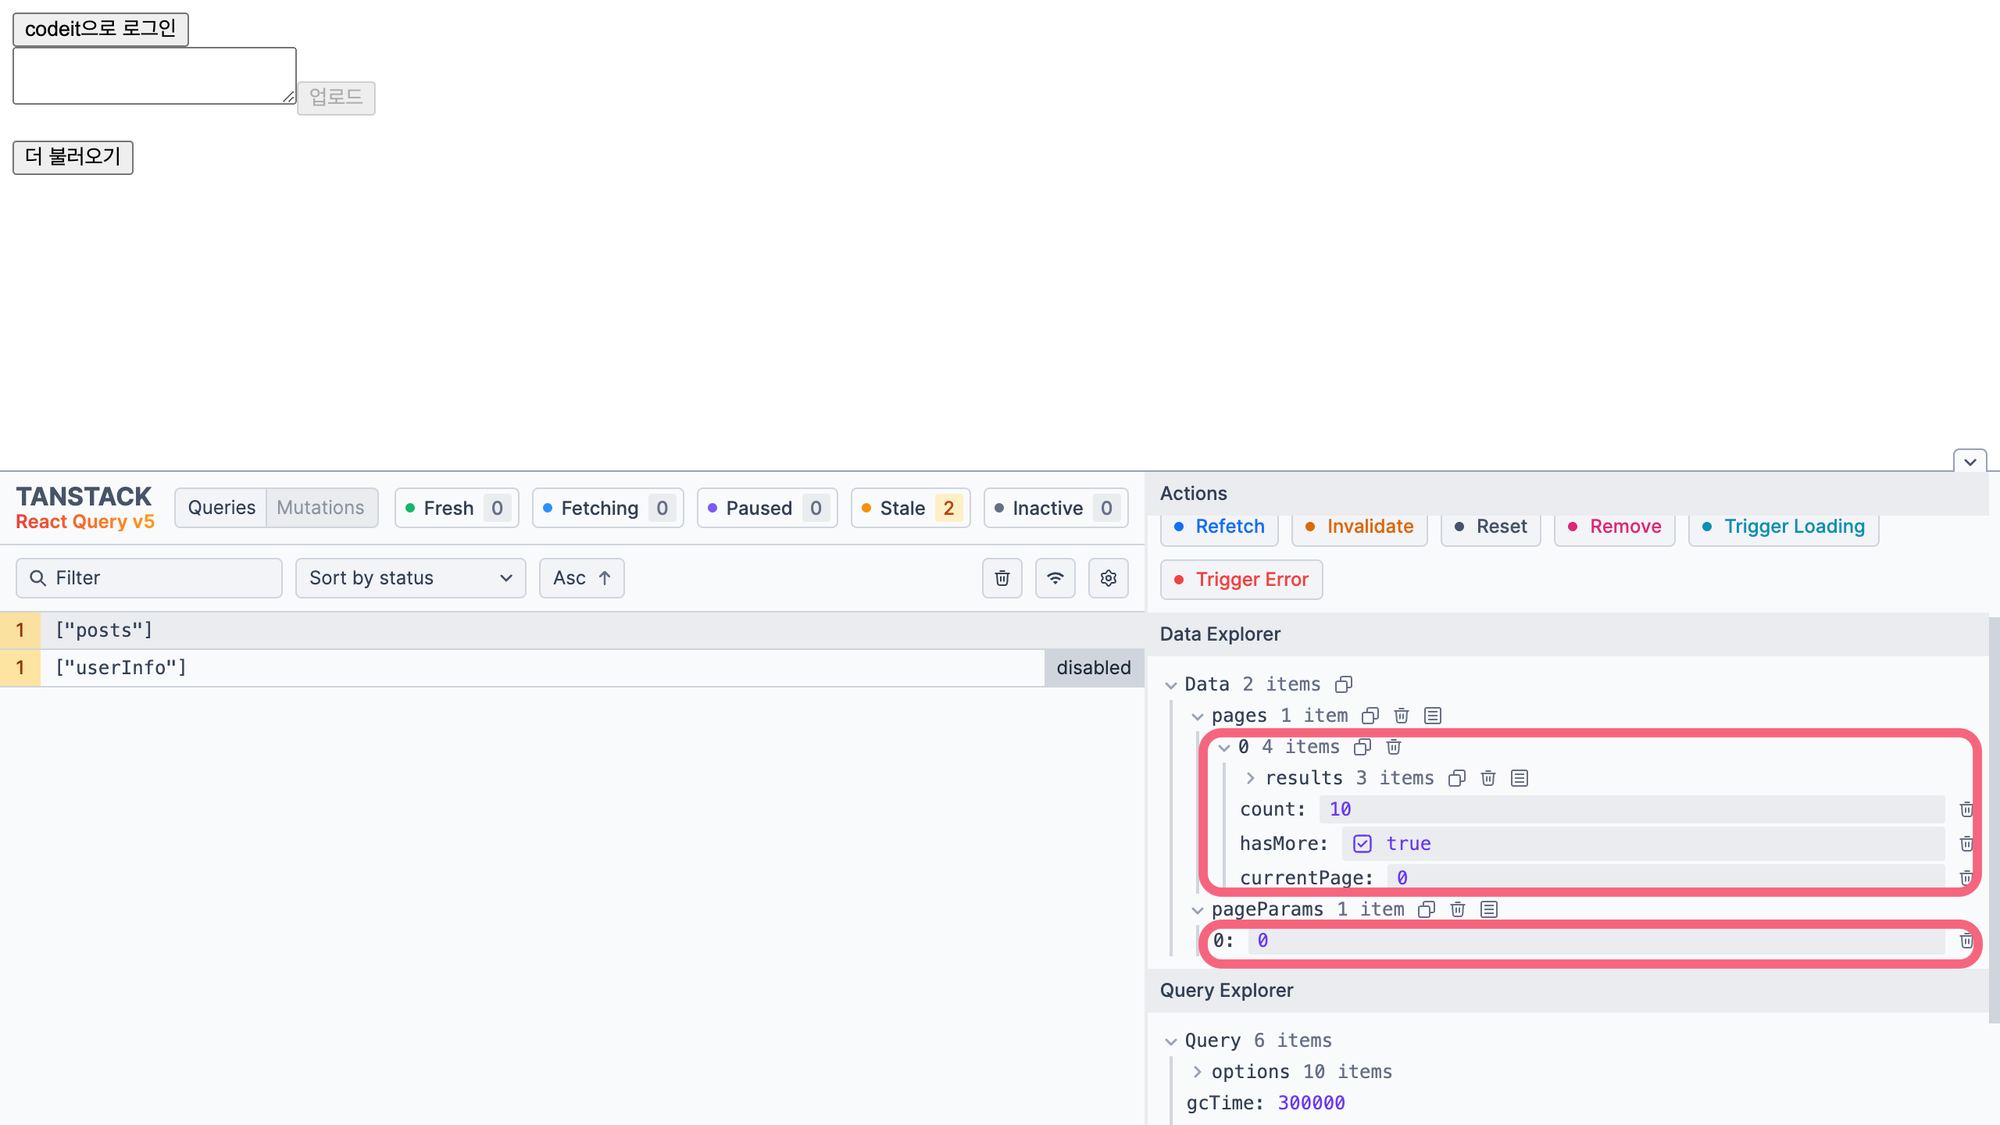
Task: Copy the pageParams array
Action: (x=1426, y=909)
